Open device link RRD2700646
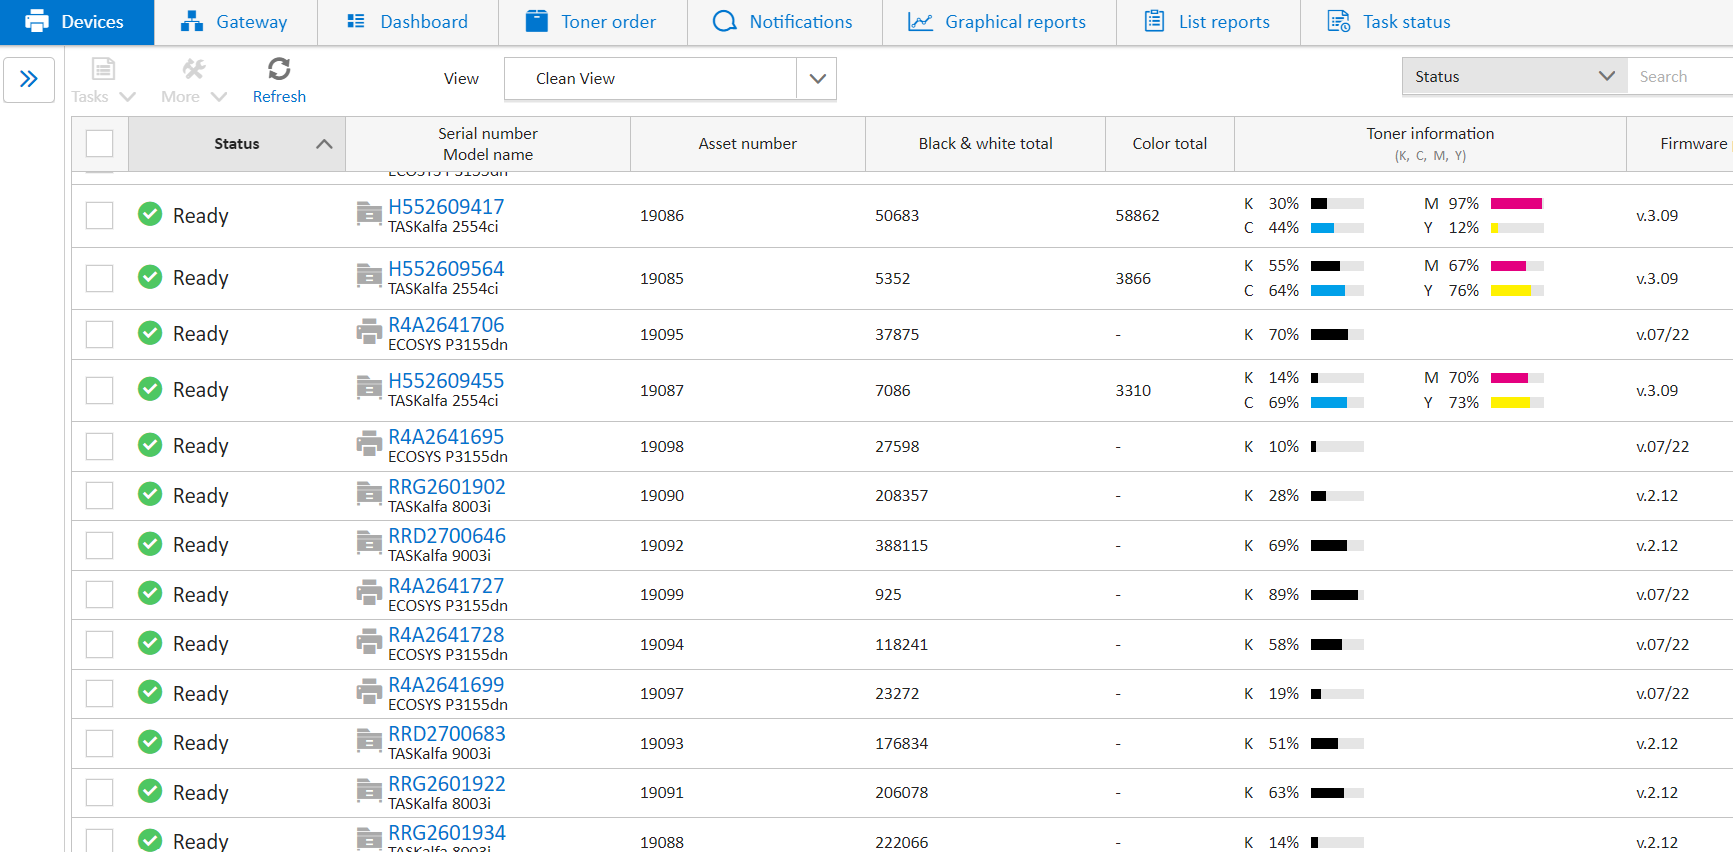Viewport: 1733px width, 852px height. click(447, 535)
